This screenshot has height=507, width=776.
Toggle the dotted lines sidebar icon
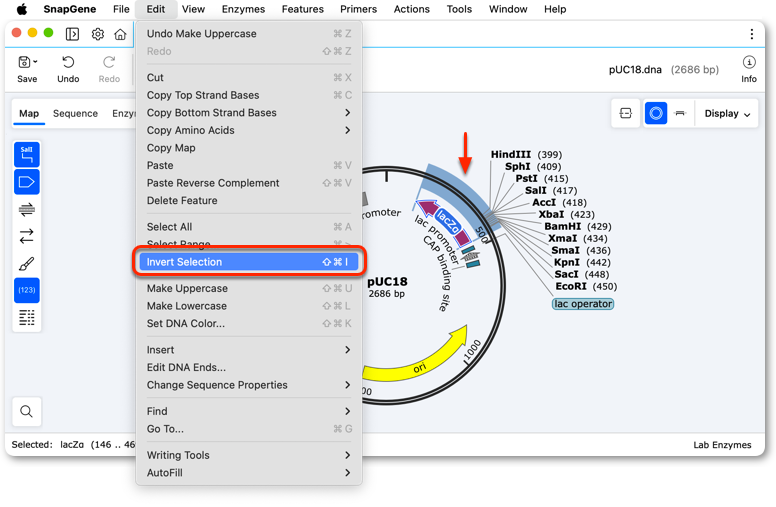(x=27, y=317)
